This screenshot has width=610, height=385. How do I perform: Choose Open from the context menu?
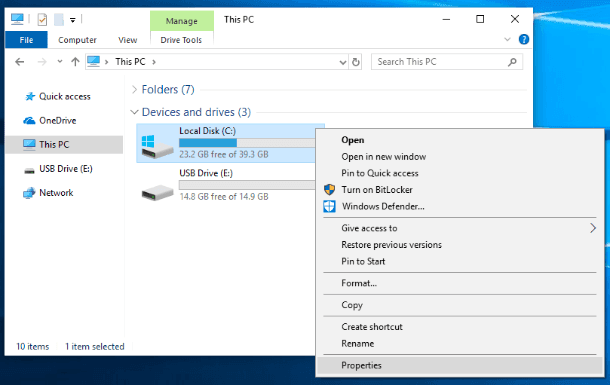(460, 140)
